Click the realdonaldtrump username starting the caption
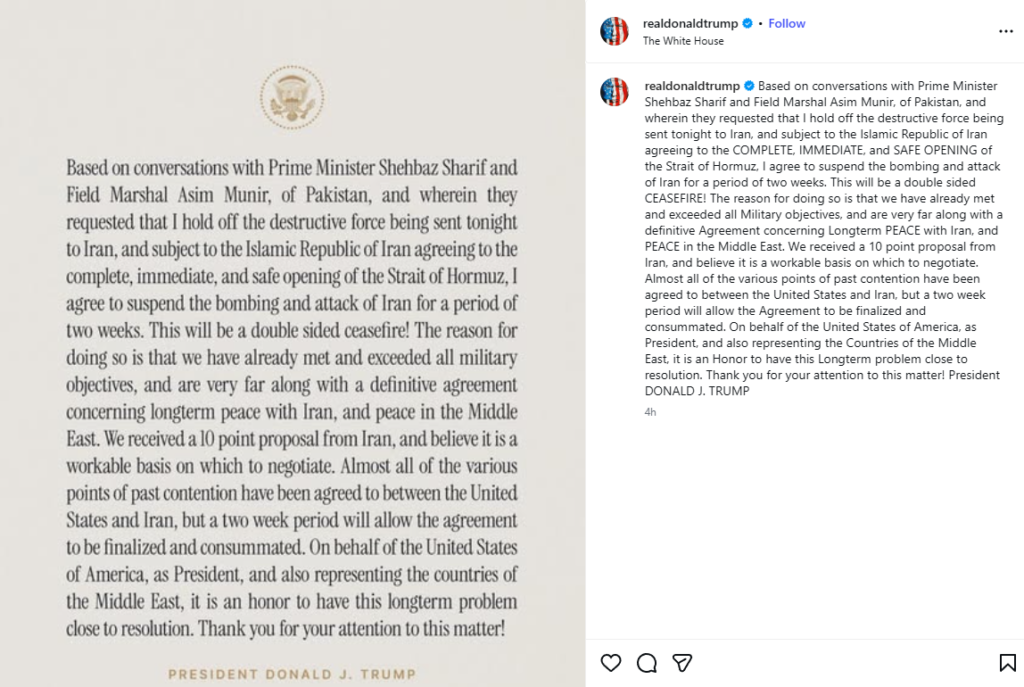This screenshot has height=687, width=1024. [x=692, y=87]
